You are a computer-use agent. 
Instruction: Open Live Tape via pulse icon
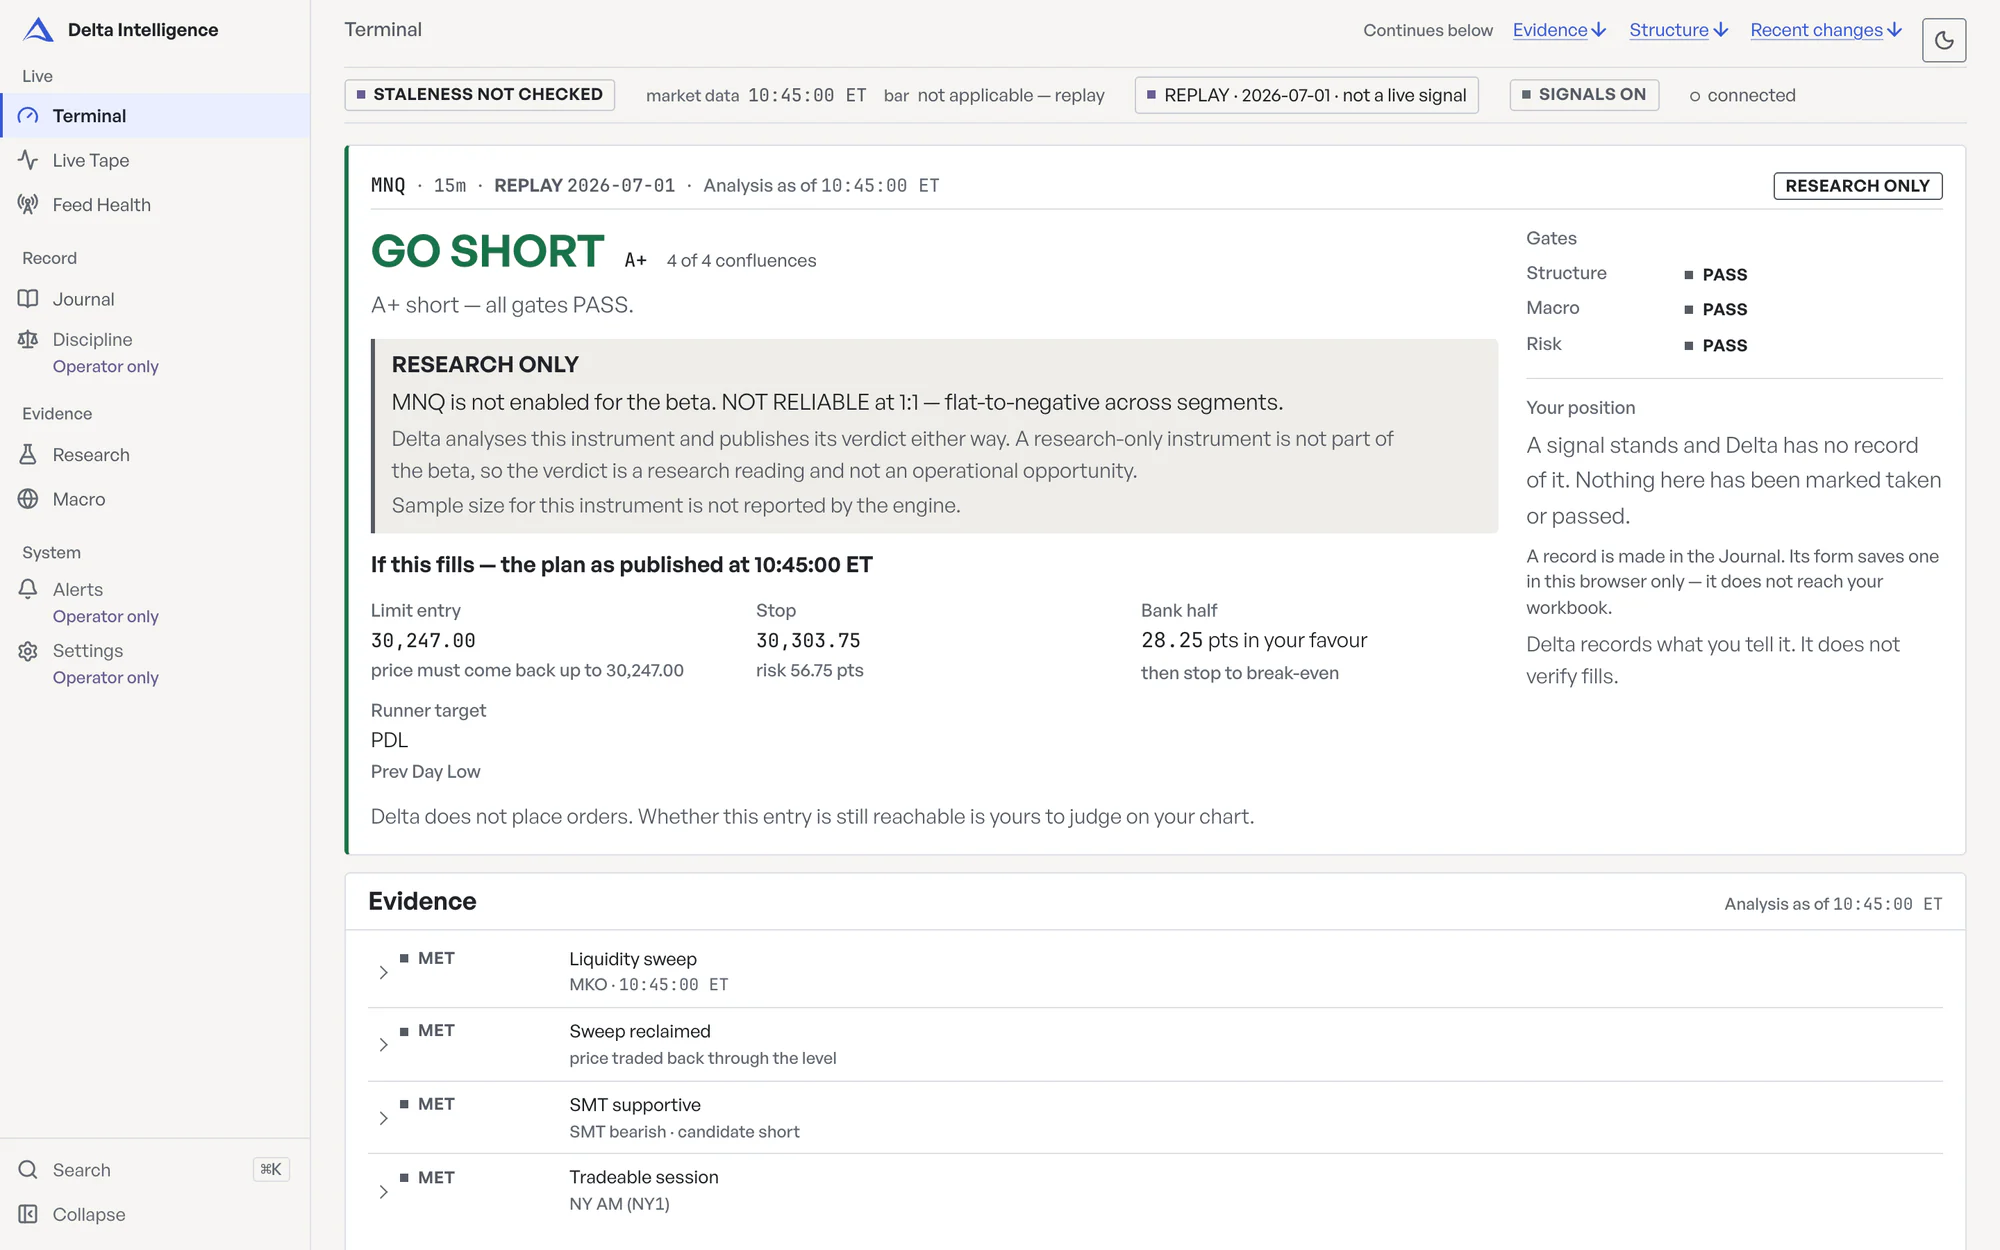pyautogui.click(x=28, y=160)
